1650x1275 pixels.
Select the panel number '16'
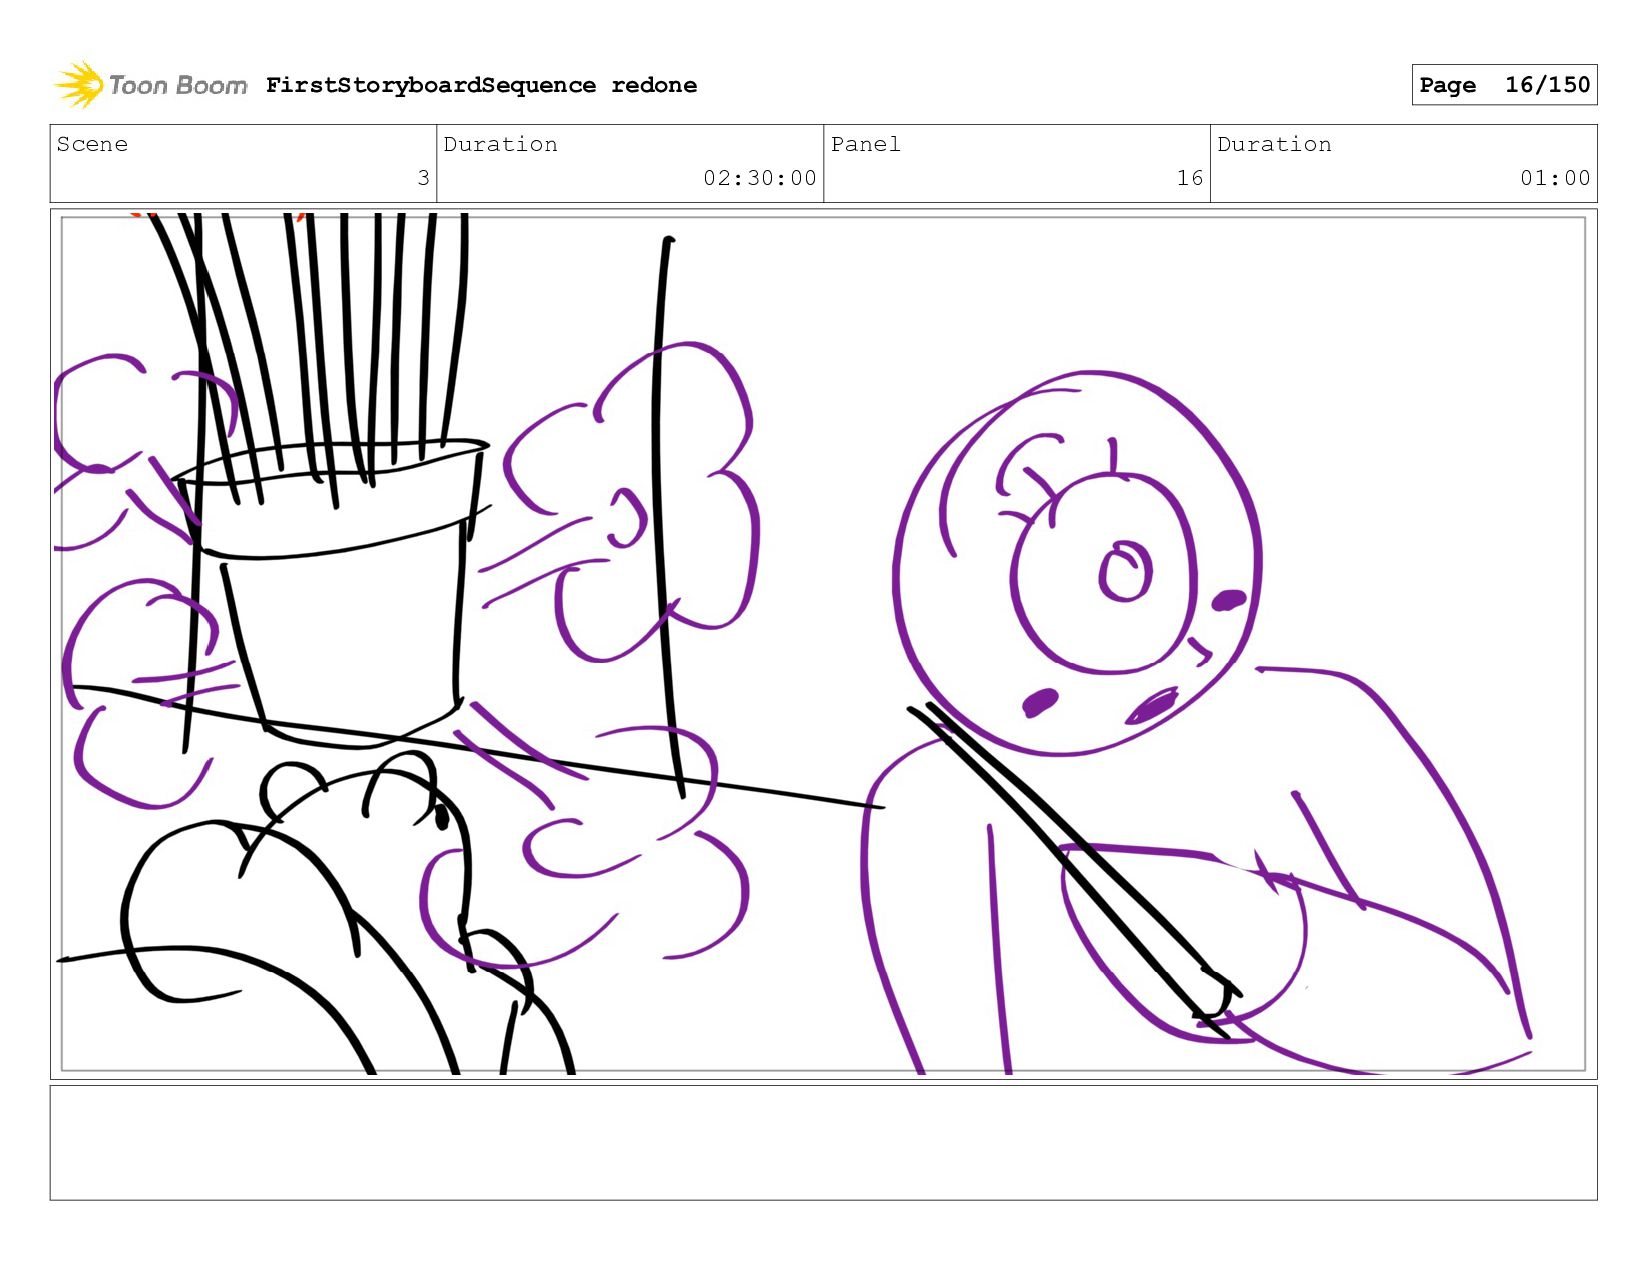tap(1190, 178)
